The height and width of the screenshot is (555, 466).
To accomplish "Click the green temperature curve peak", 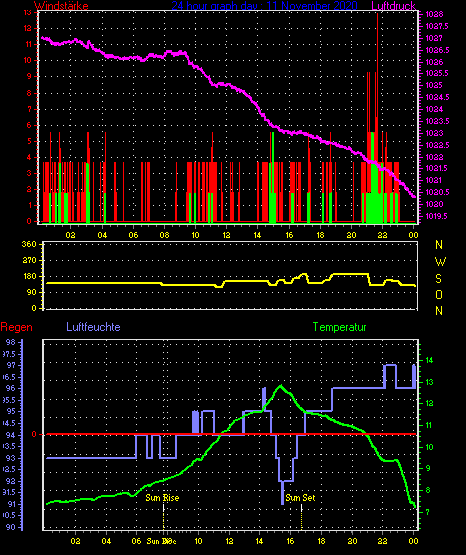I will pos(281,385).
